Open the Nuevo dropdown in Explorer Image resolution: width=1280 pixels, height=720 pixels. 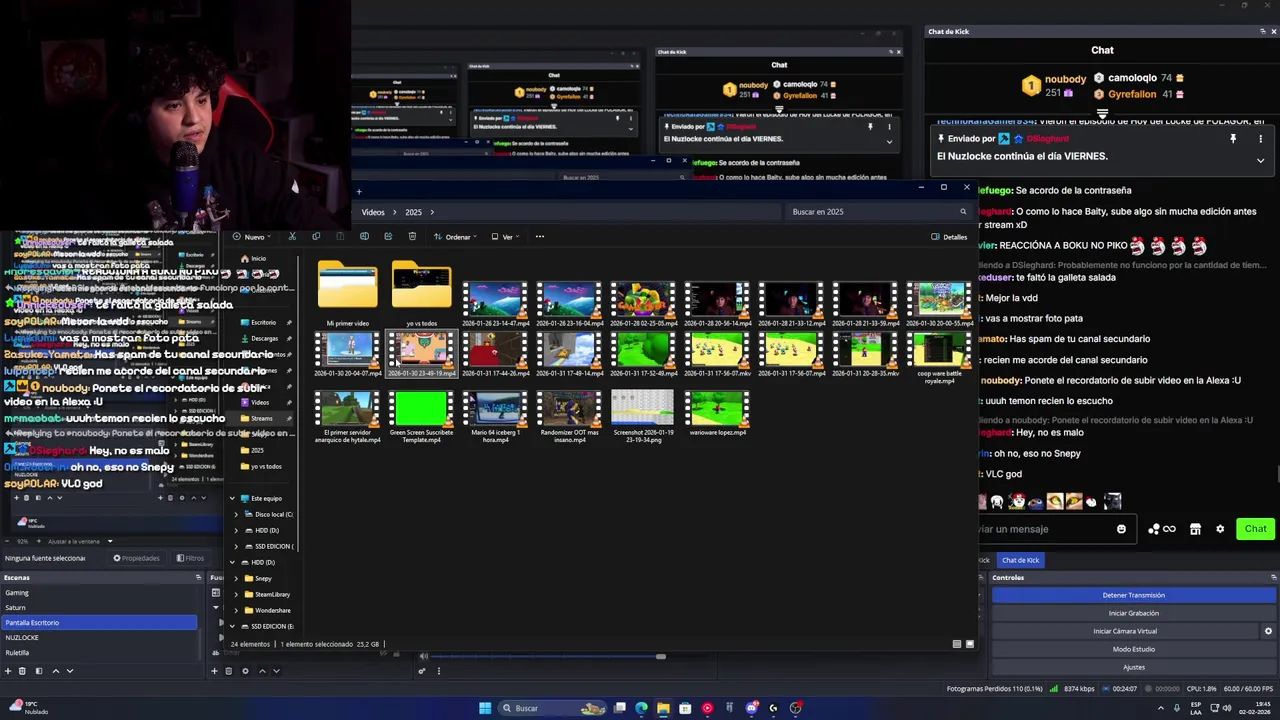click(x=250, y=237)
